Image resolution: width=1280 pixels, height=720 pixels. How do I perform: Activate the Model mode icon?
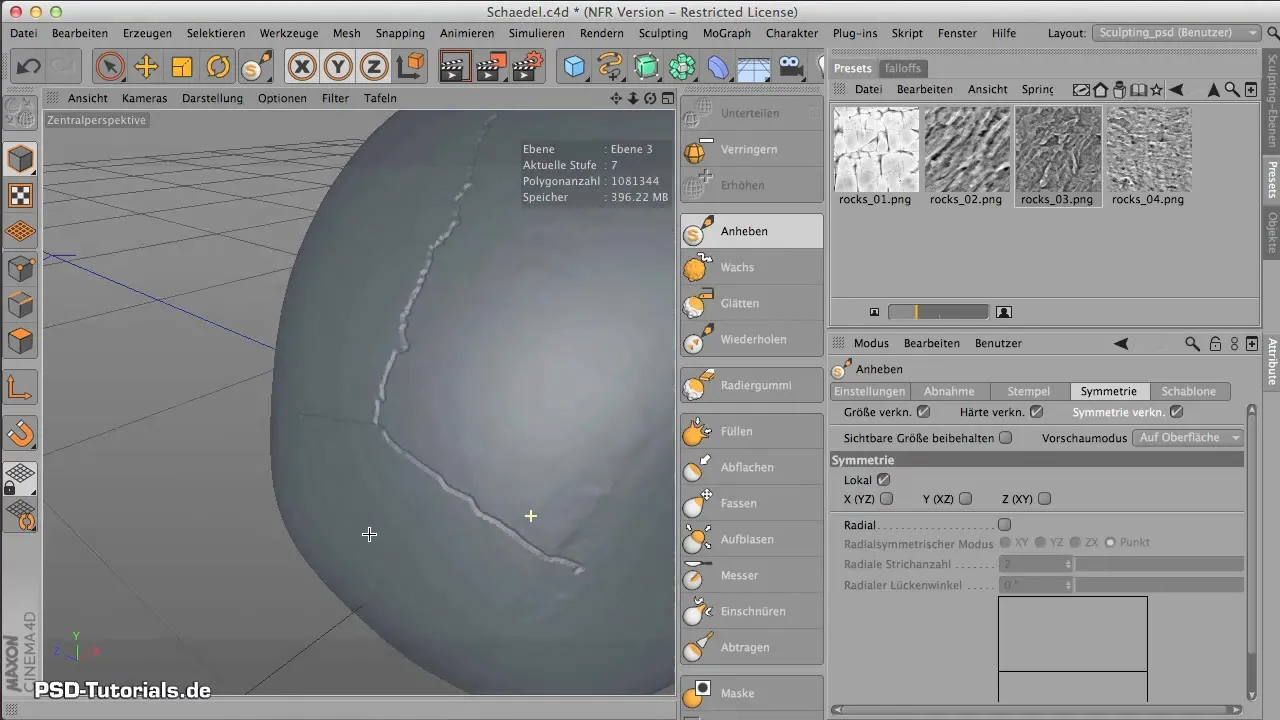pyautogui.click(x=21, y=159)
